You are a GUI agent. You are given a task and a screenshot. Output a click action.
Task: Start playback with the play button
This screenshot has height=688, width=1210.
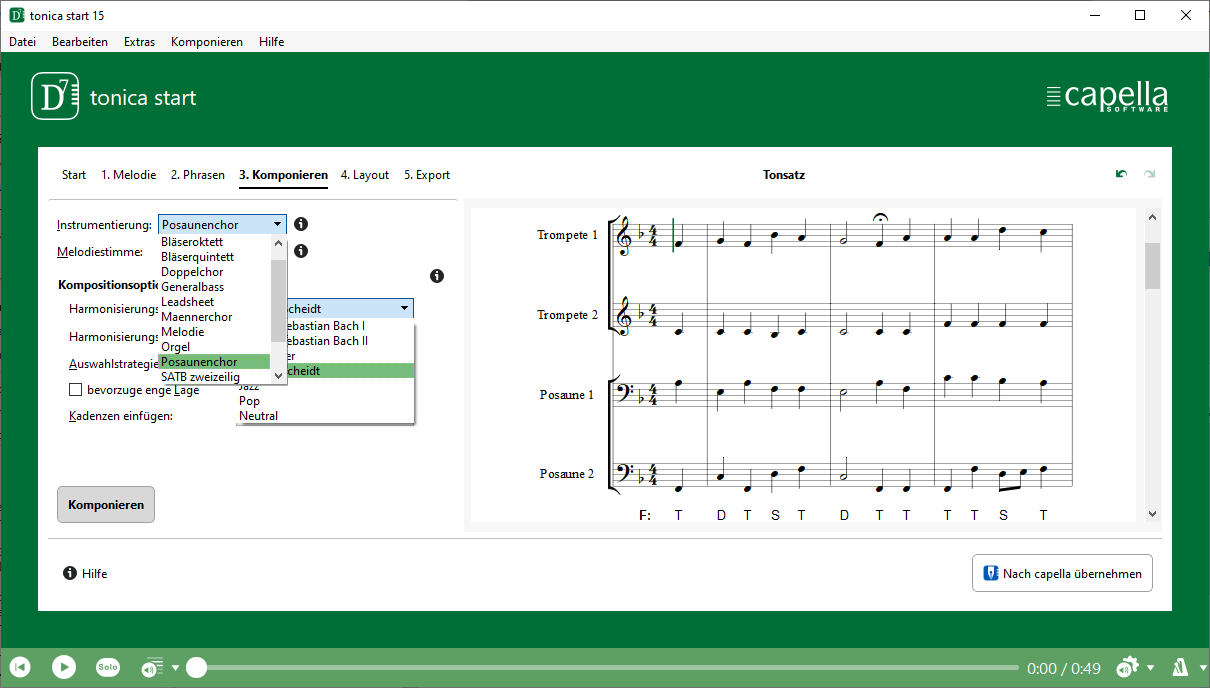pos(64,667)
